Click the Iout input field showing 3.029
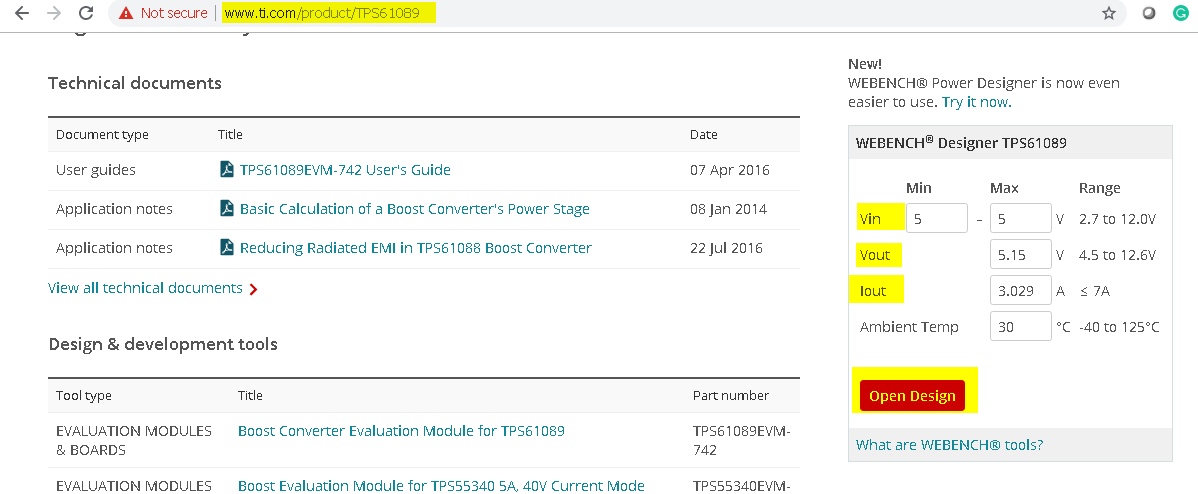This screenshot has width=1198, height=494. pos(1021,290)
